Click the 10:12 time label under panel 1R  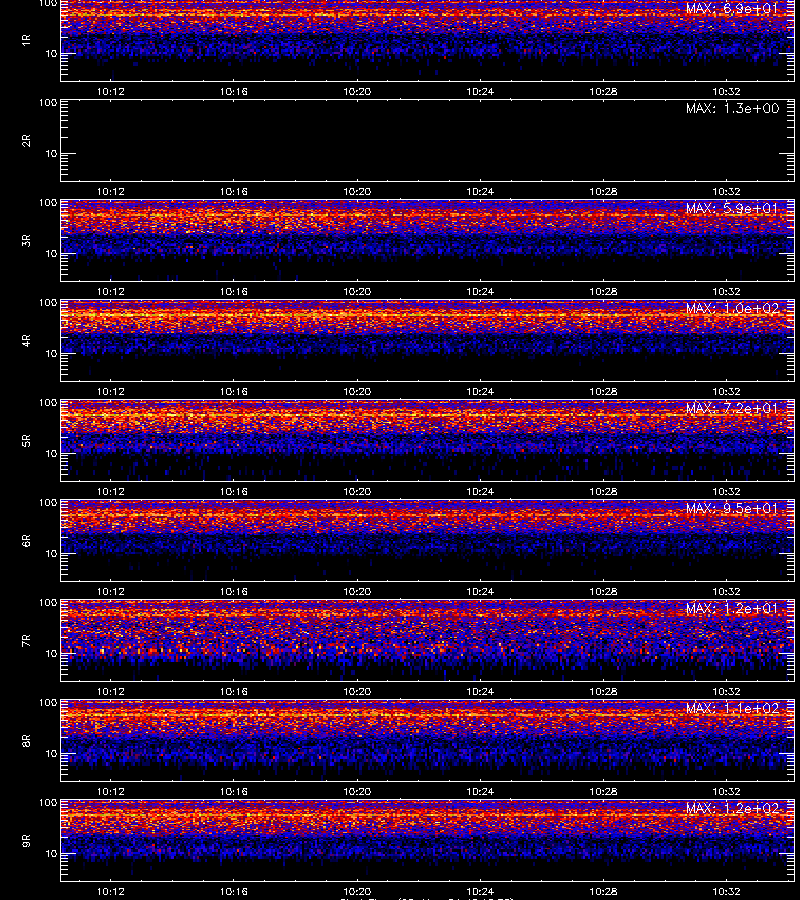(x=111, y=91)
